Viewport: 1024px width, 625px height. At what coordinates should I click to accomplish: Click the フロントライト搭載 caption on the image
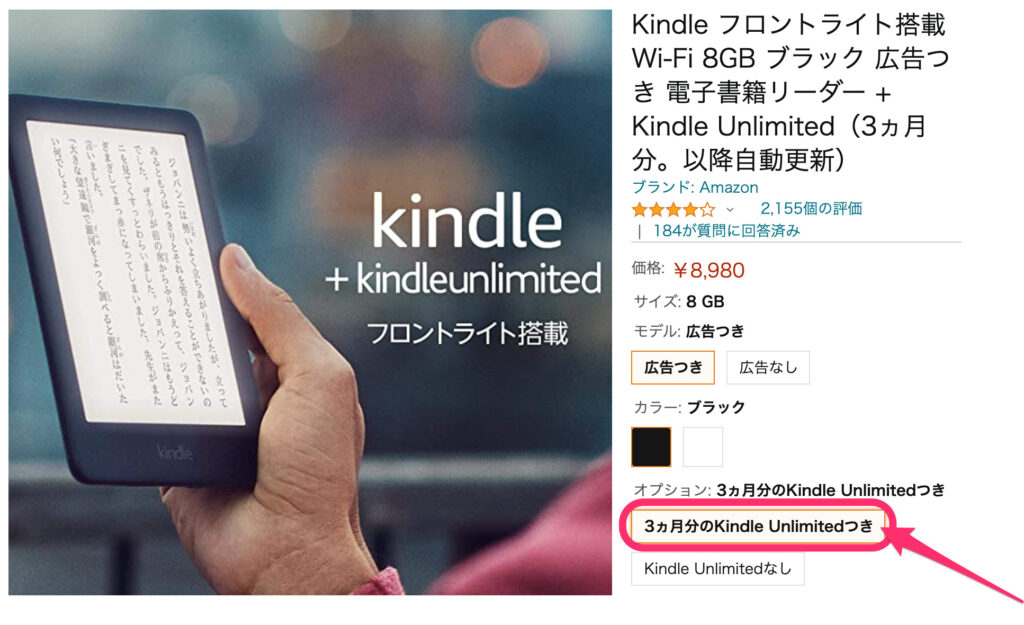467,333
